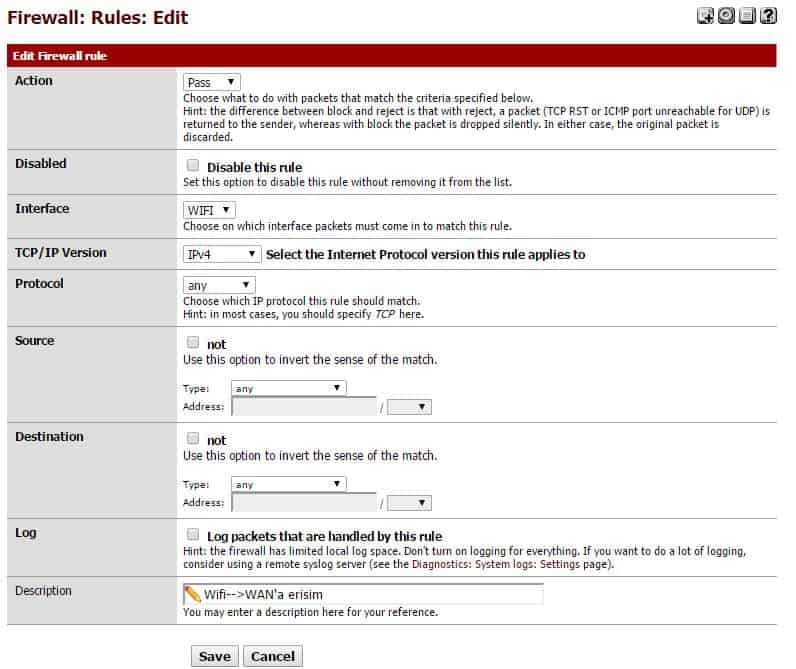Image resolution: width=796 pixels, height=669 pixels.
Task: Open the log list icon in header
Action: click(747, 16)
